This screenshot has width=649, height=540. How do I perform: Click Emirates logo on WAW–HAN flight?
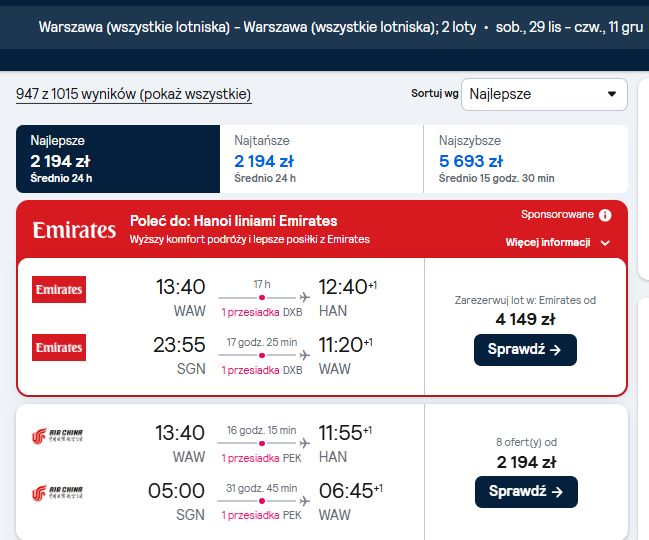(x=59, y=290)
